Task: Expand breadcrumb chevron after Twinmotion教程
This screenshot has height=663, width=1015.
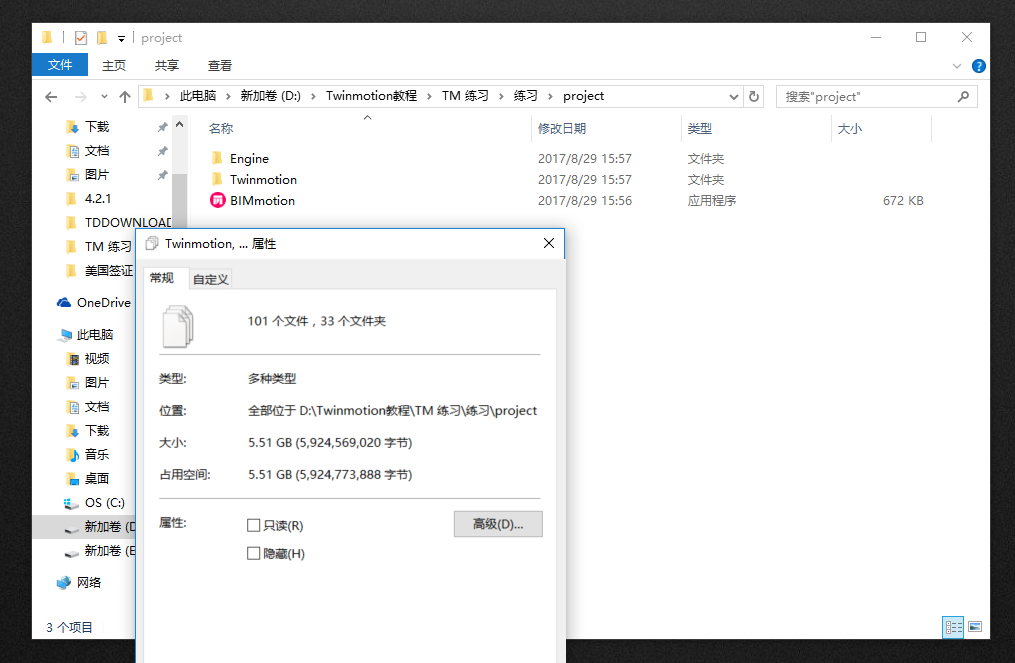Action: click(429, 96)
